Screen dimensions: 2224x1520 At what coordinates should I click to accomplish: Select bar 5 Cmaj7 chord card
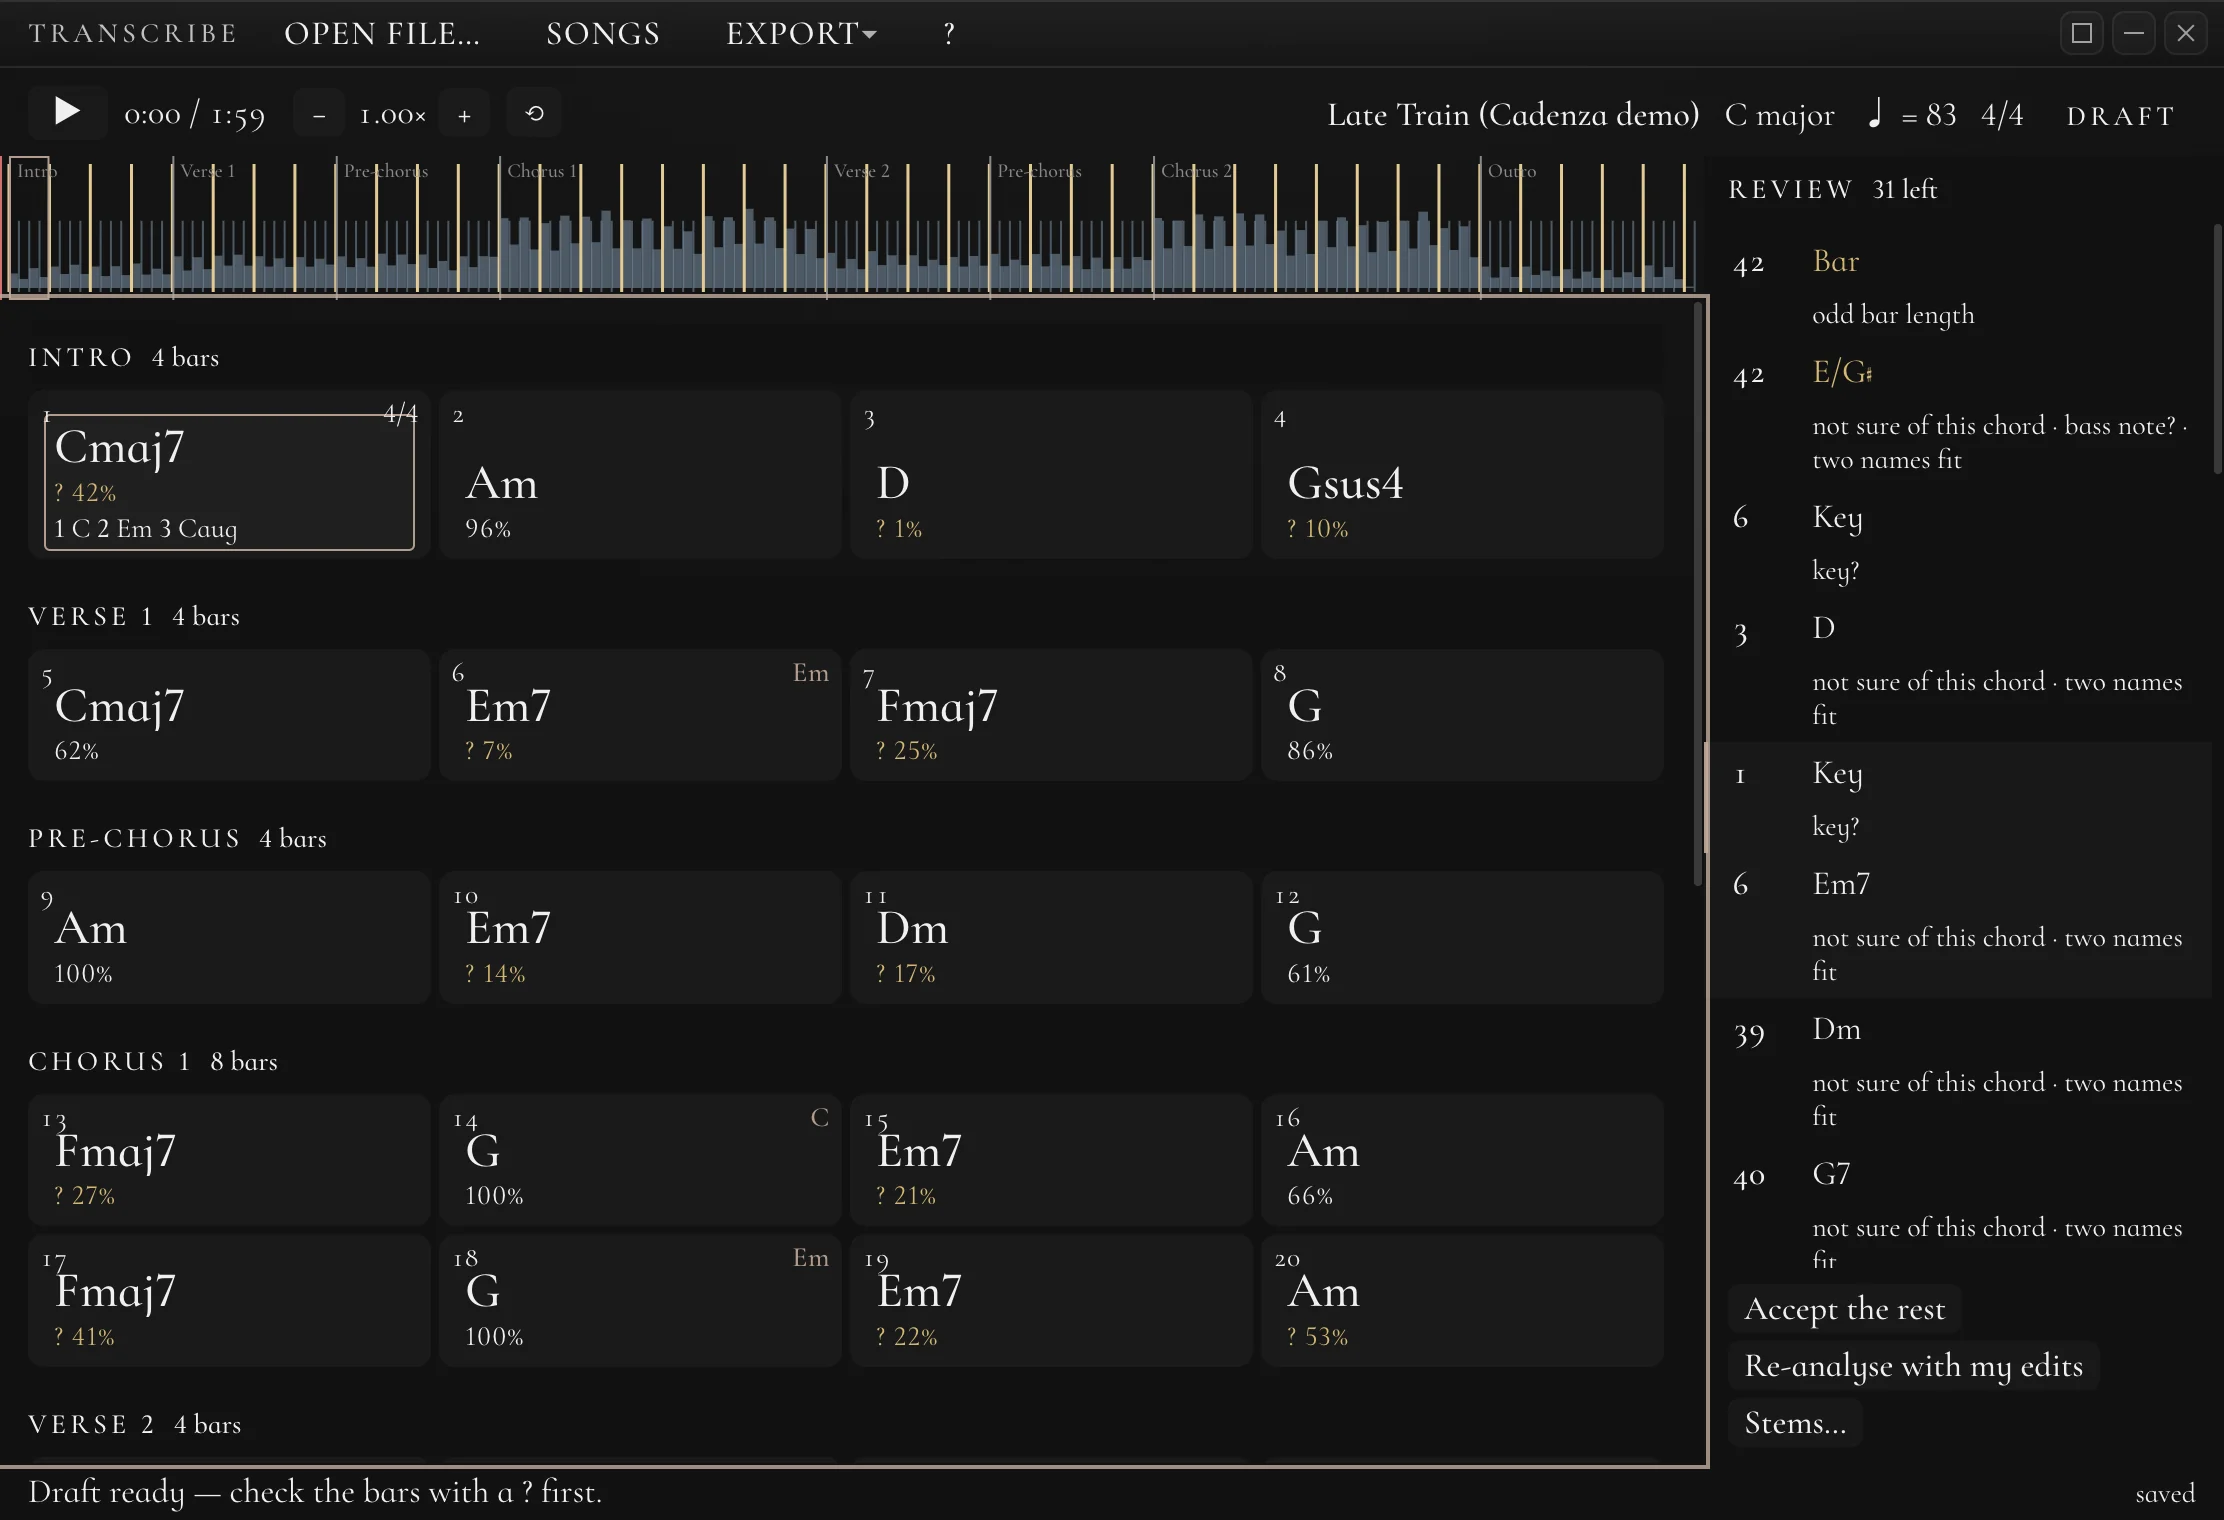pos(229,715)
